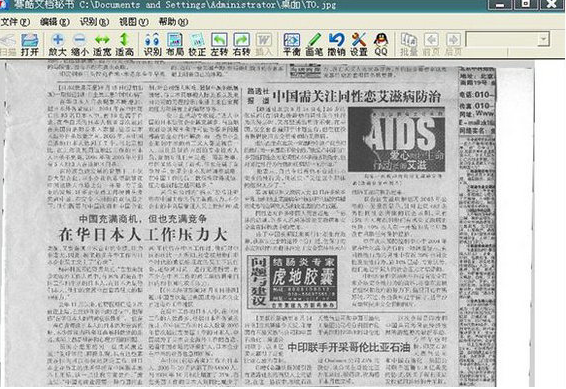Open 设置 settings tool icon
The image size is (566, 389).
[x=359, y=45]
